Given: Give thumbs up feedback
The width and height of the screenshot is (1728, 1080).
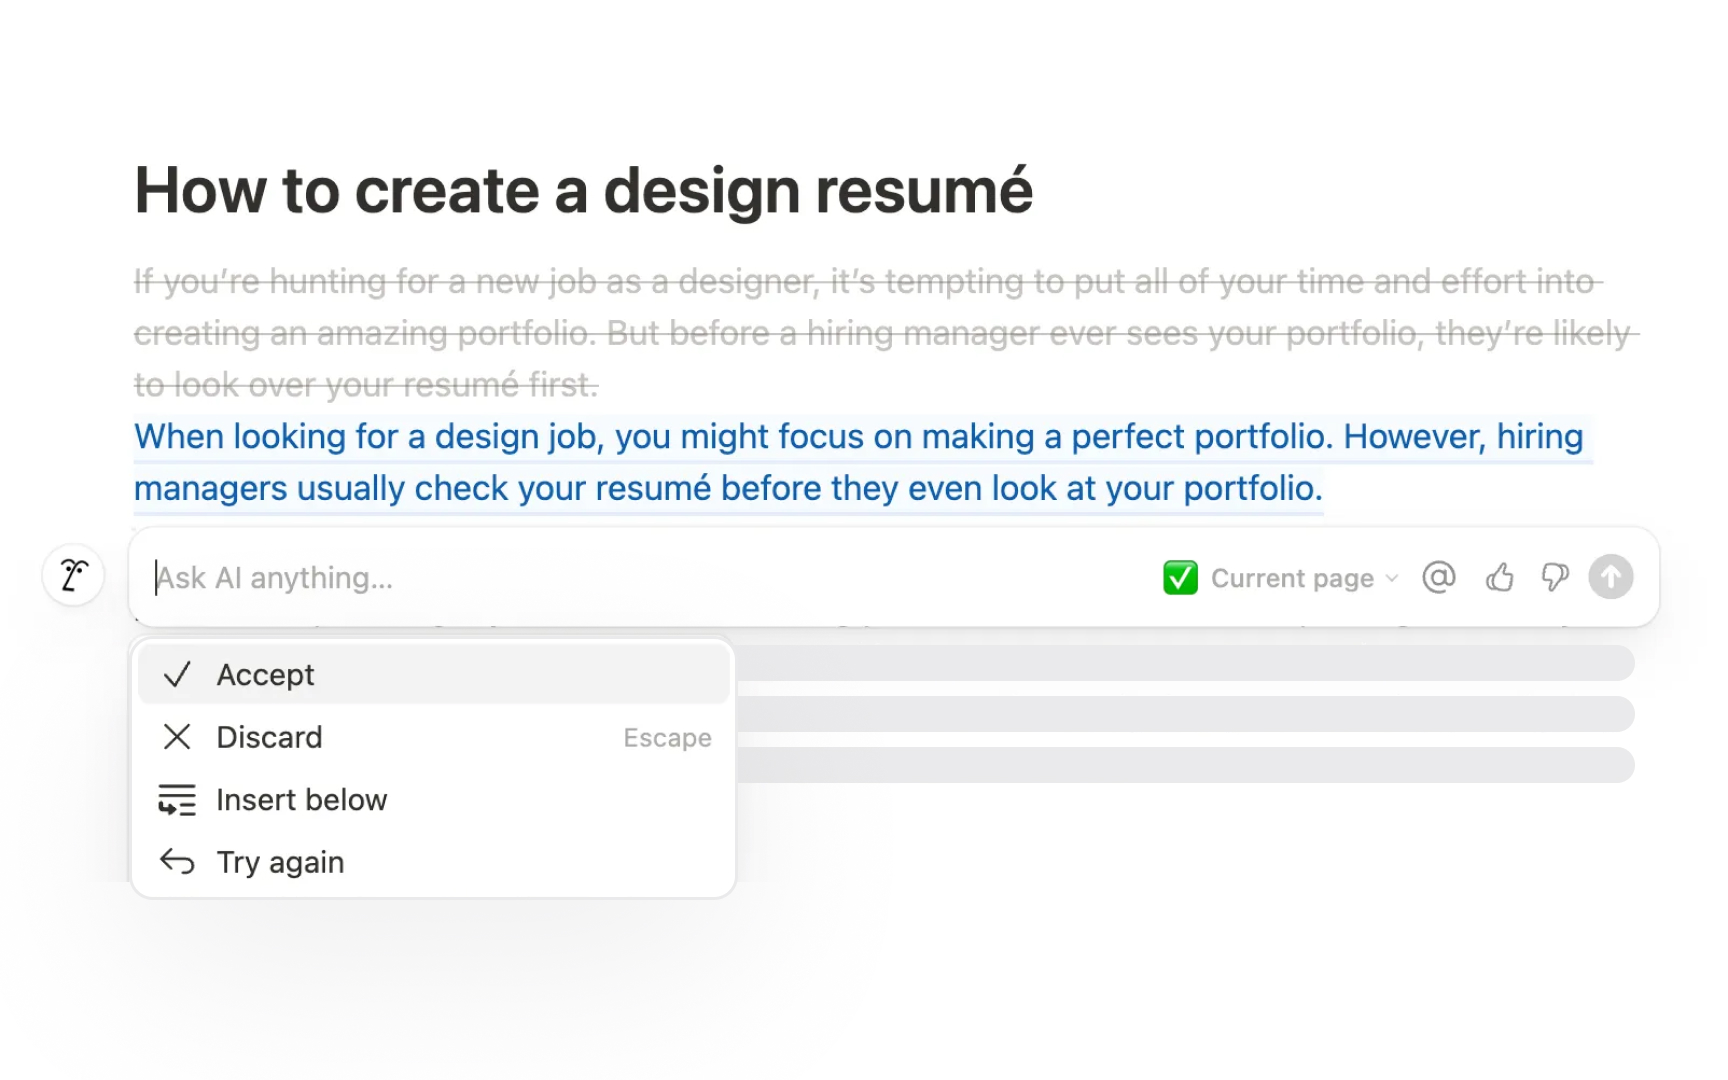Looking at the screenshot, I should coord(1499,577).
